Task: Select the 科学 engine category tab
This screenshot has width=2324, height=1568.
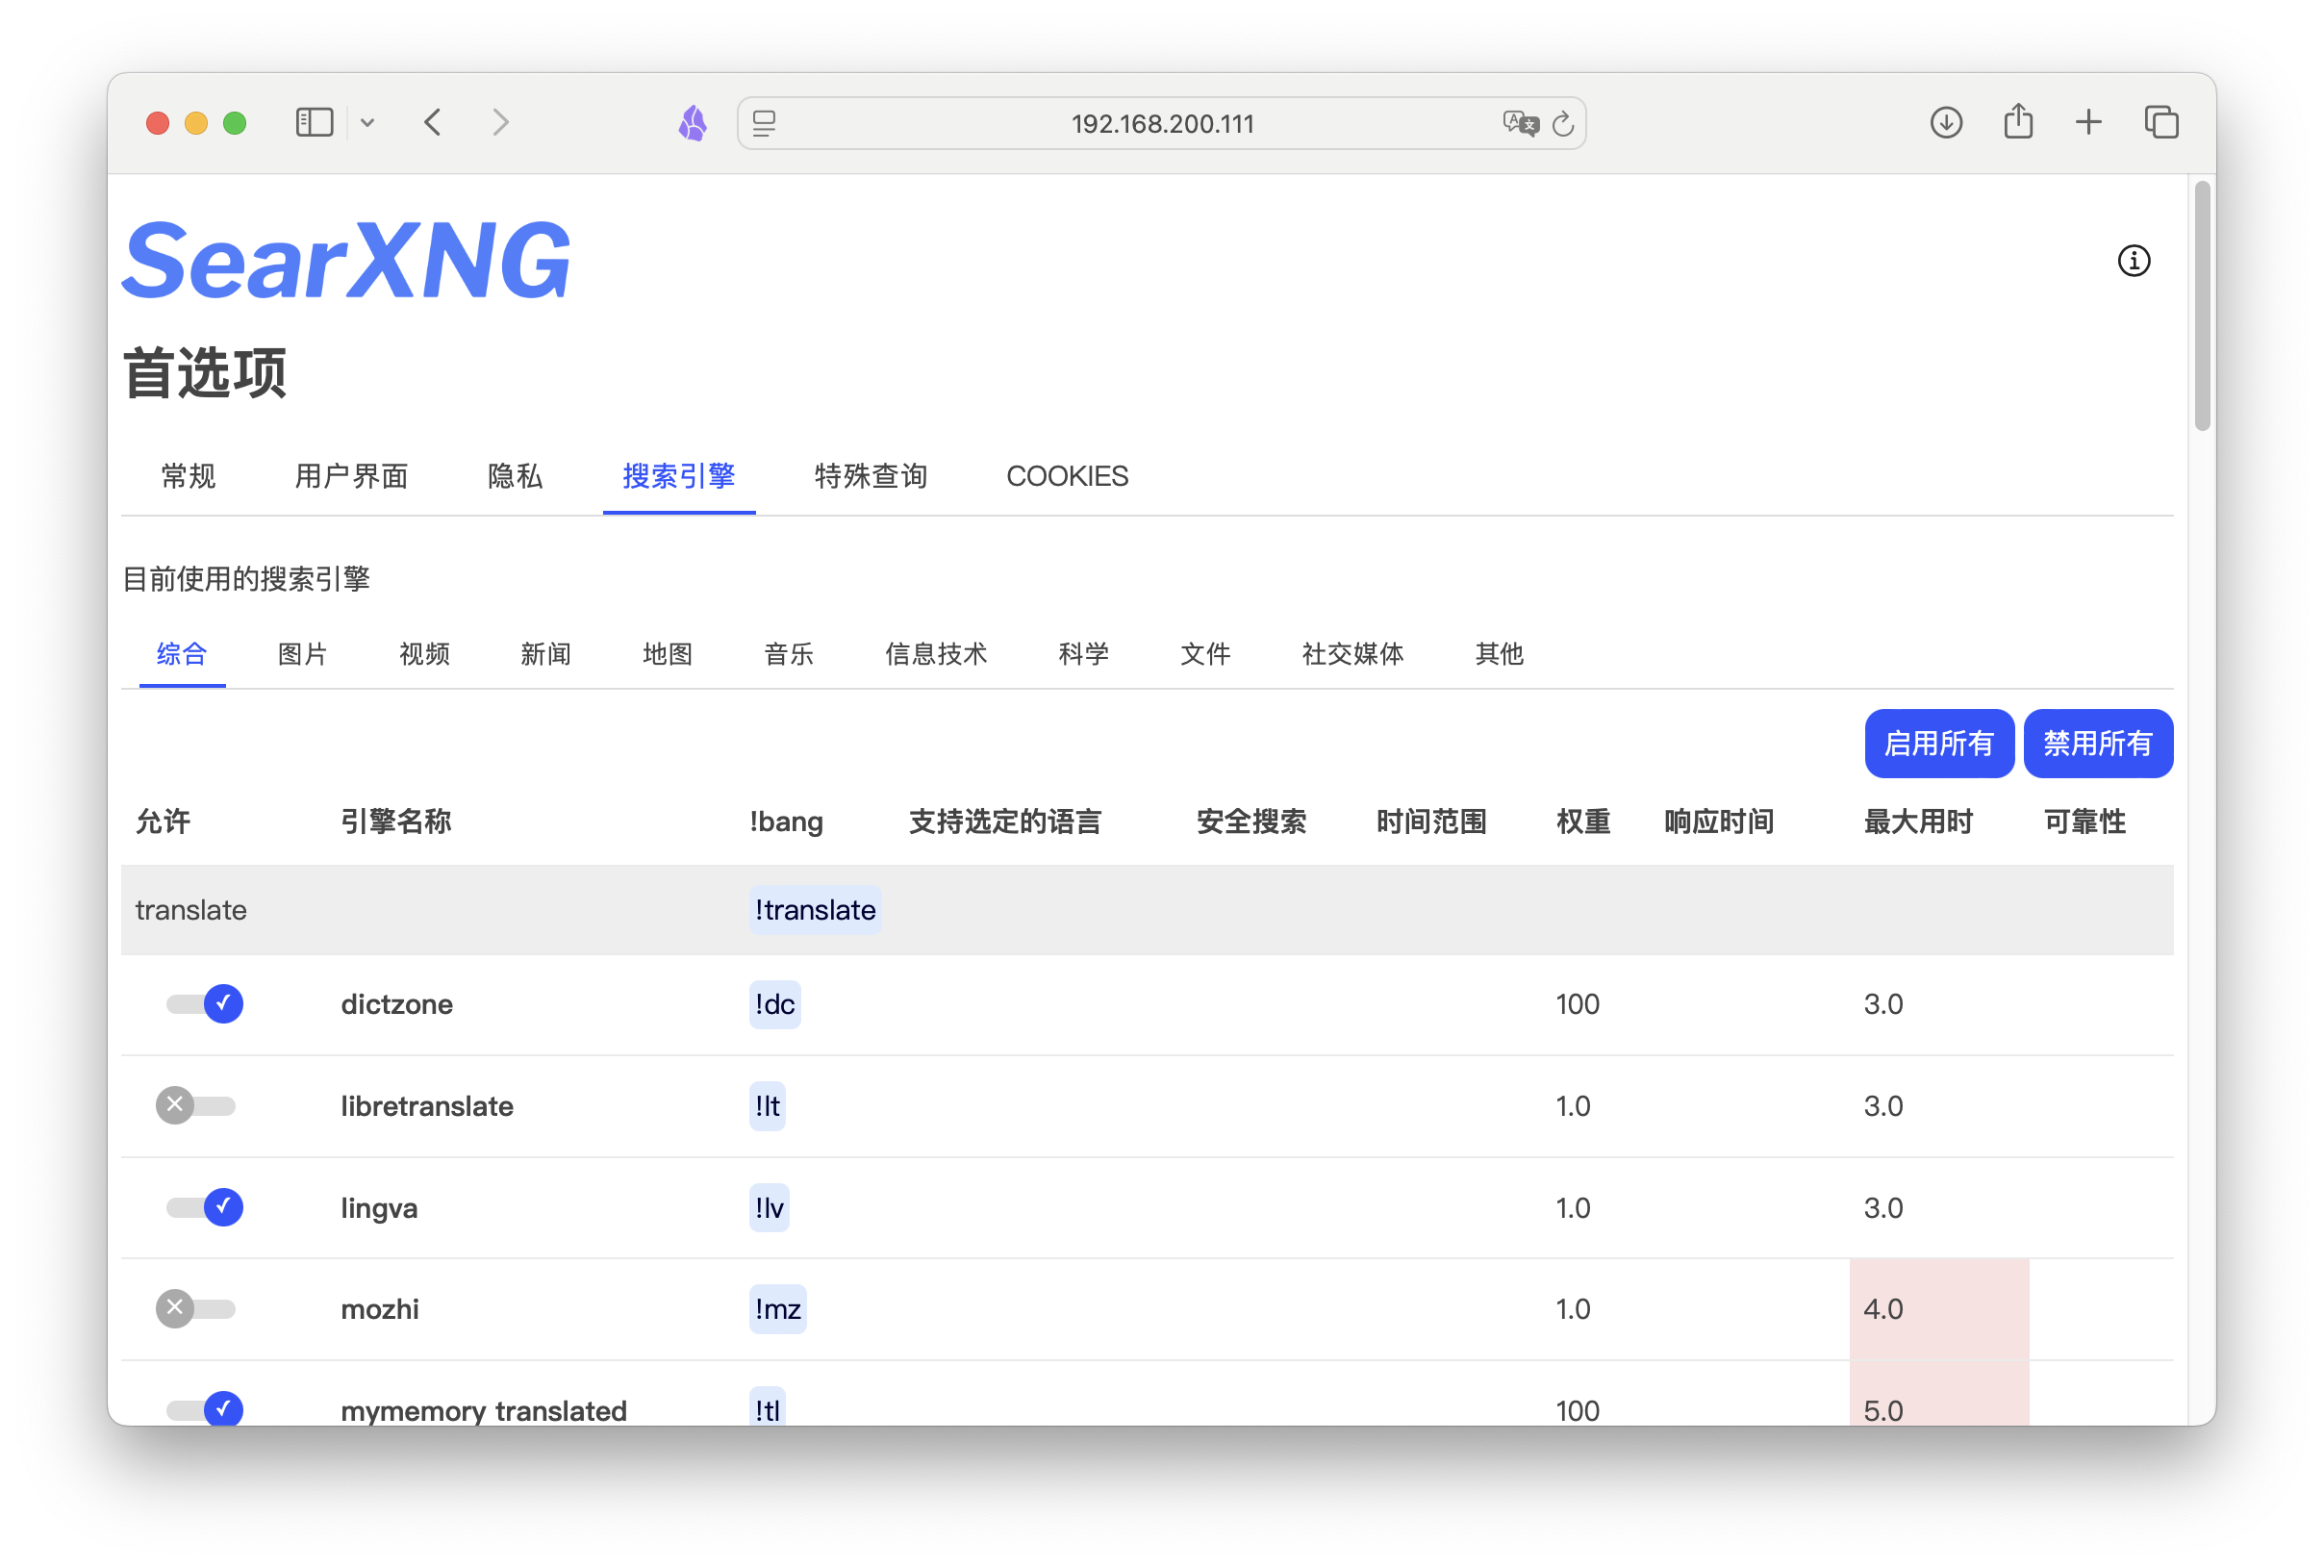Action: coord(1084,654)
